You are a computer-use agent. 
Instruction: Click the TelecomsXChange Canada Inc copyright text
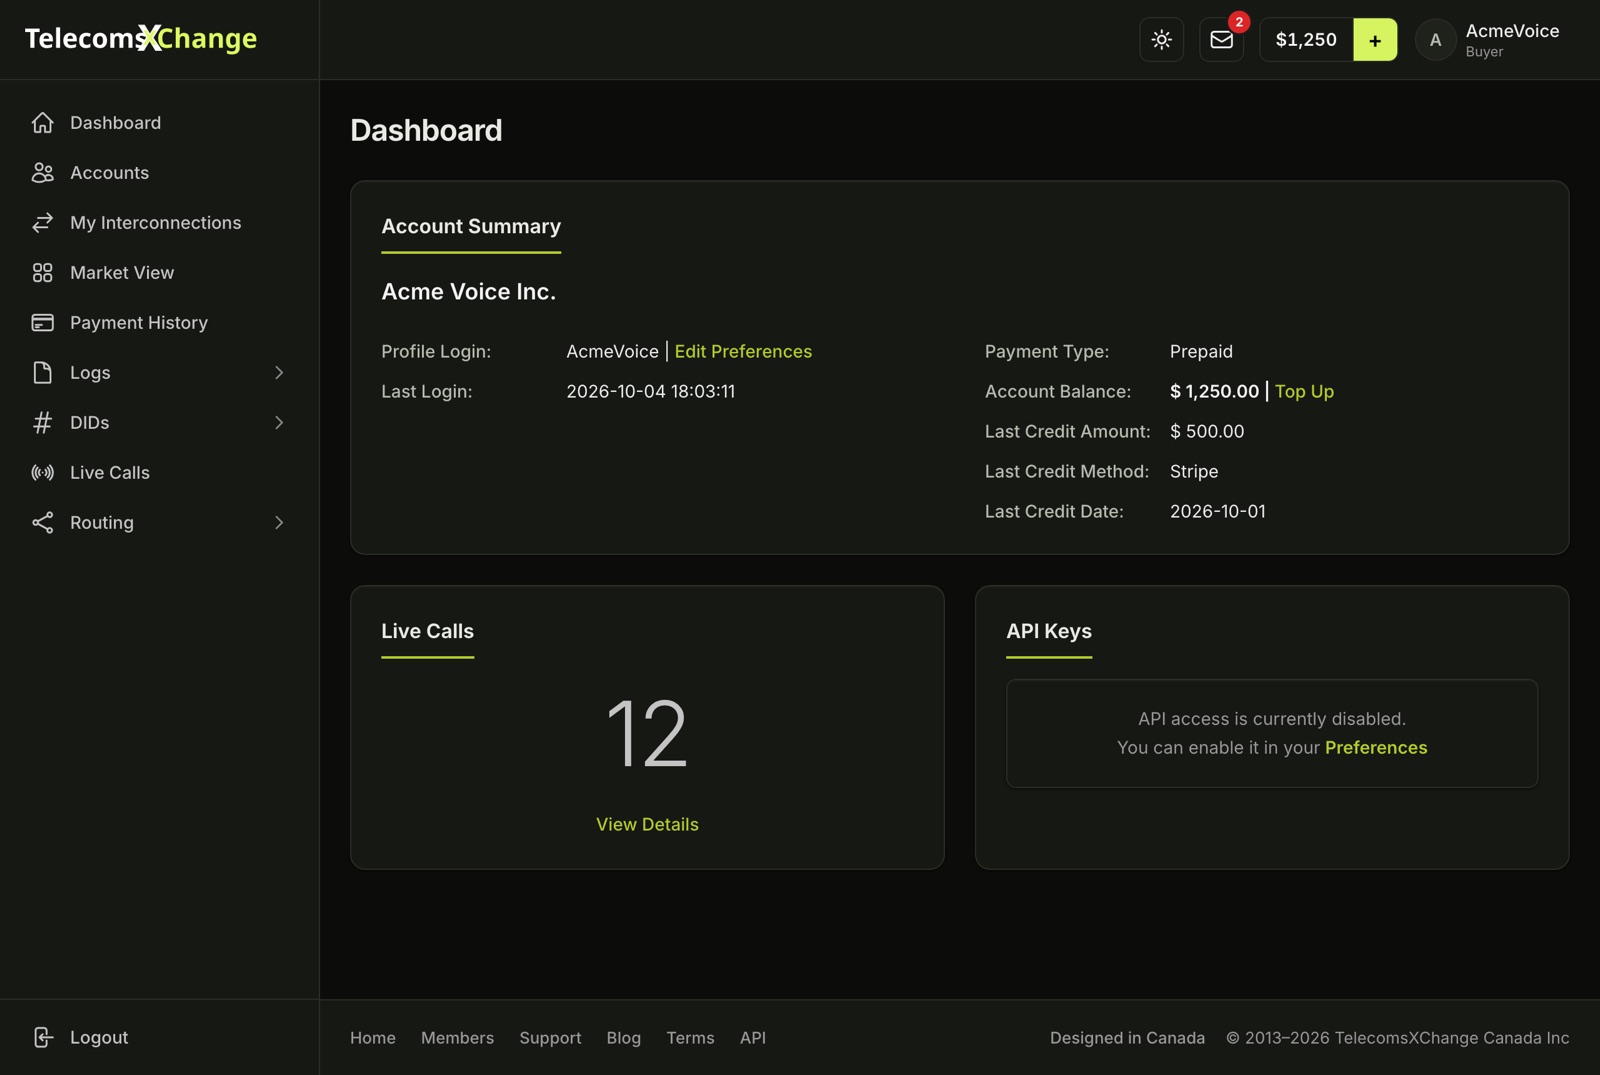1398,1038
